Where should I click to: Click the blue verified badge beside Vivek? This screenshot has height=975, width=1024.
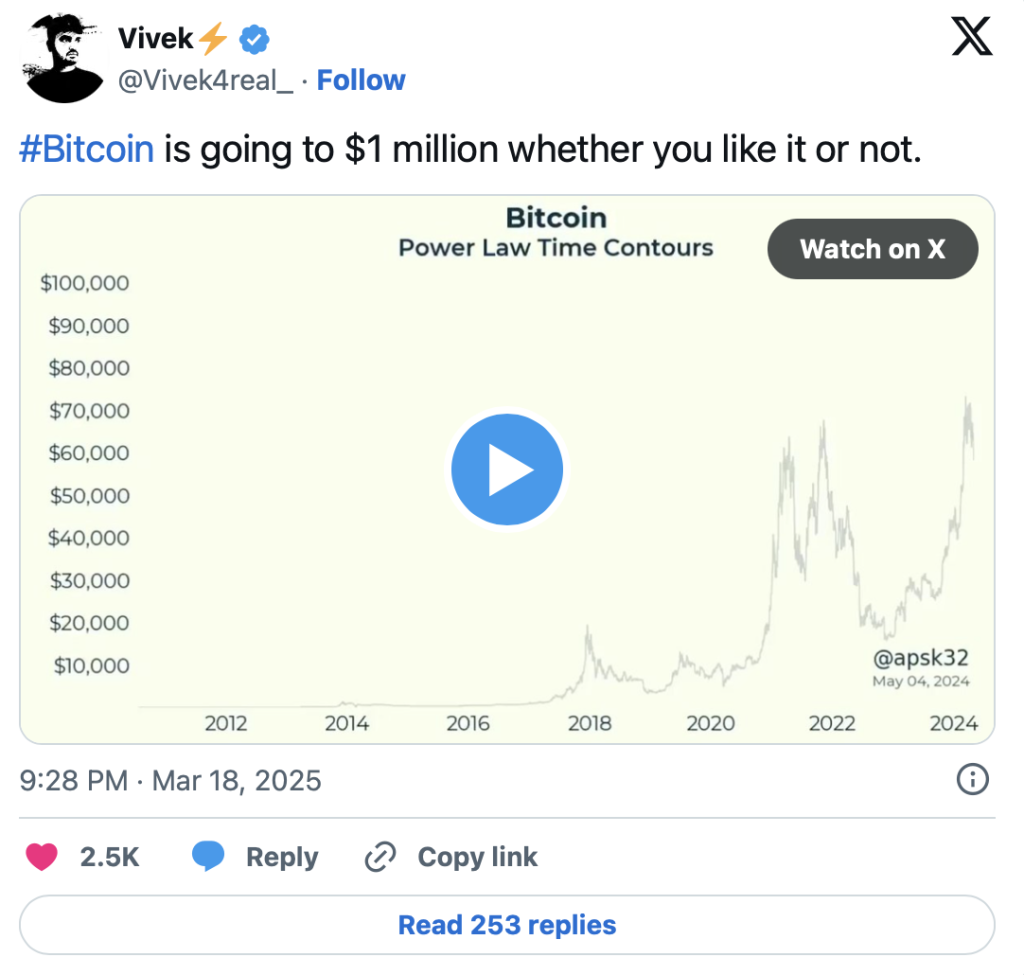coord(255,39)
